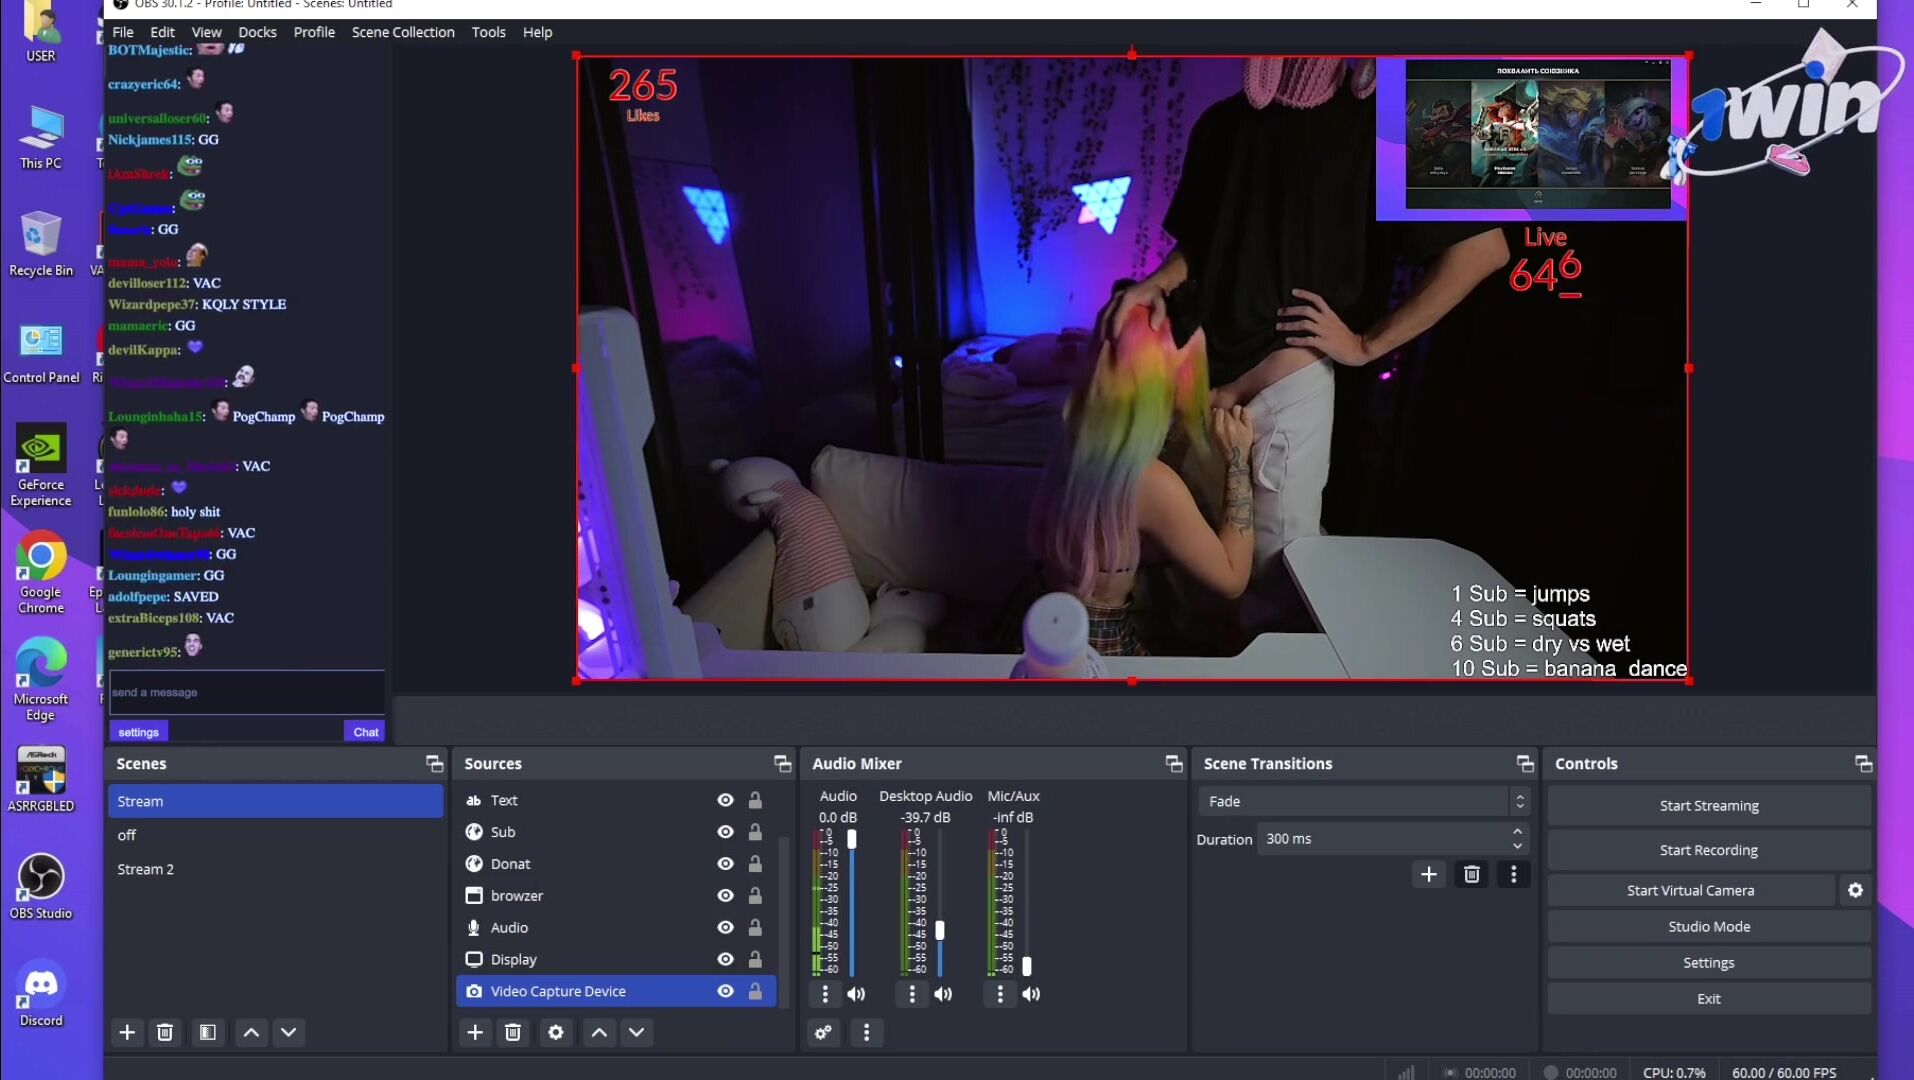Remove selected source with trash icon
This screenshot has width=1914, height=1080.
pyautogui.click(x=513, y=1032)
